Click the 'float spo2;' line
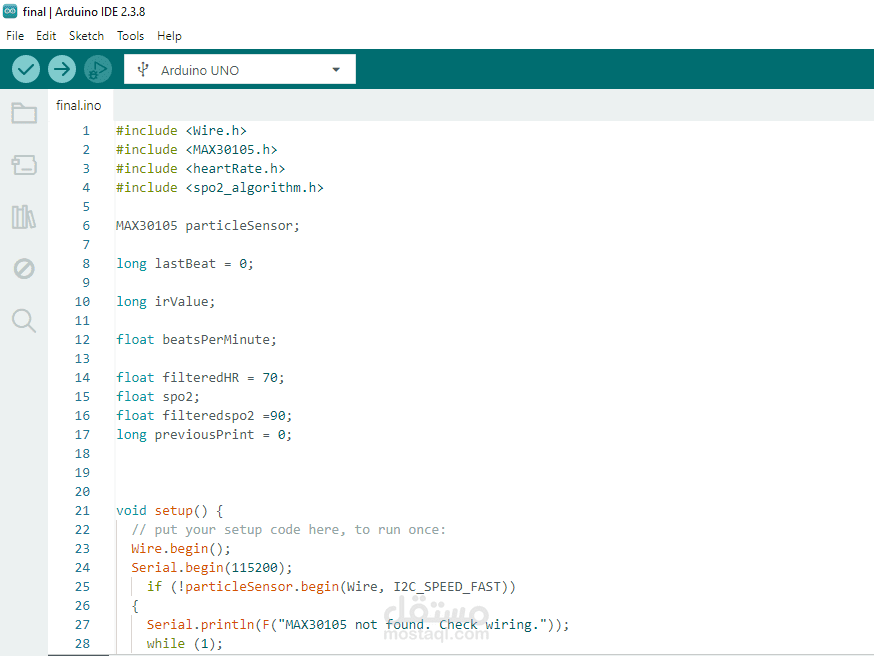 point(158,396)
